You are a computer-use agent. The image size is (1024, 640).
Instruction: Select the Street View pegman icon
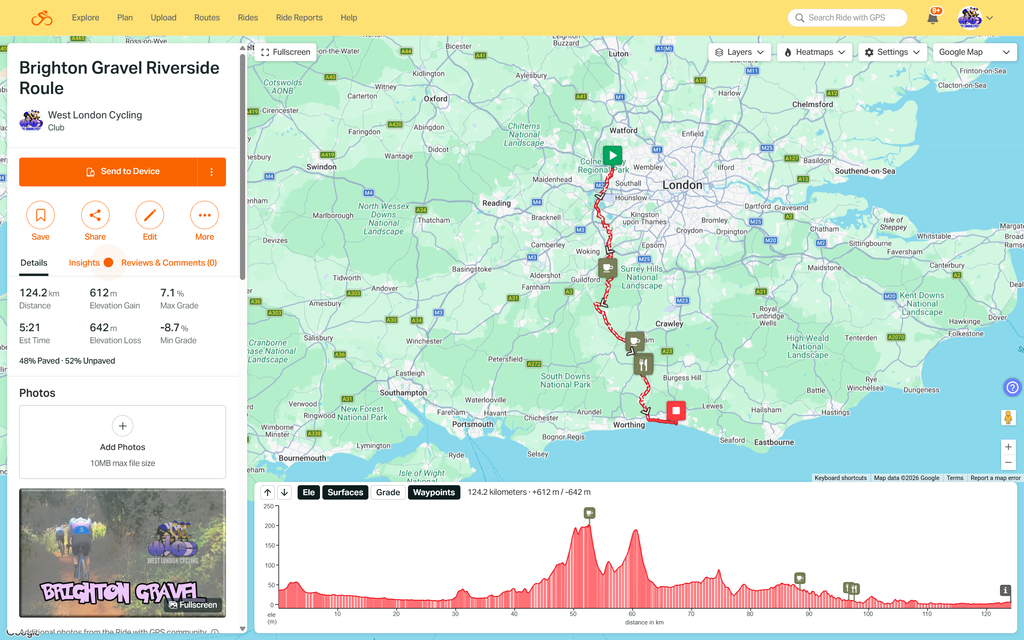(1008, 418)
